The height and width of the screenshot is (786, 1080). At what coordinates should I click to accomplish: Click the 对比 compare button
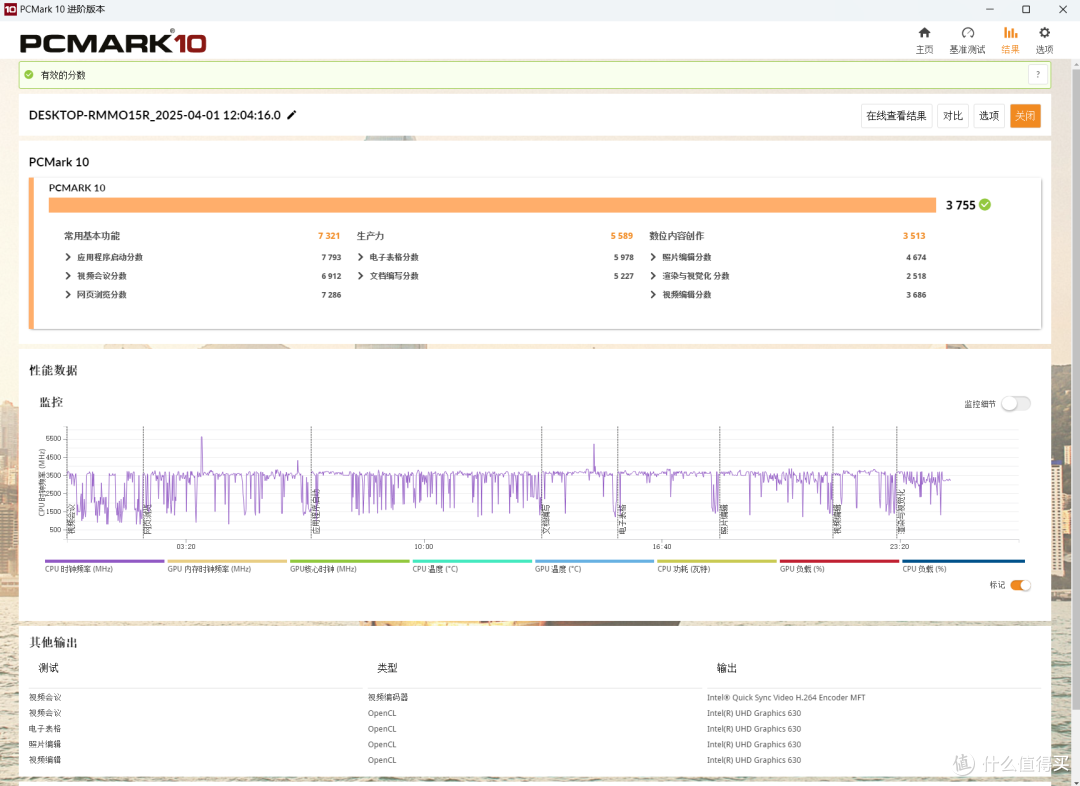[953, 116]
